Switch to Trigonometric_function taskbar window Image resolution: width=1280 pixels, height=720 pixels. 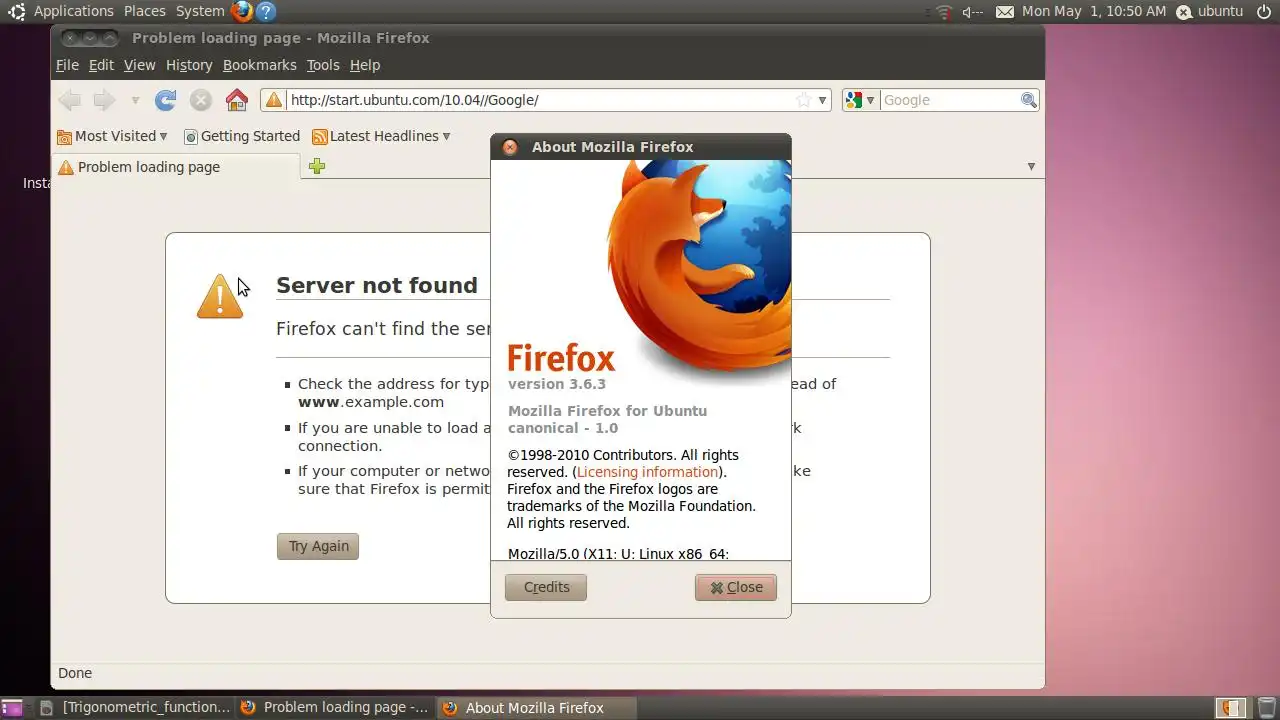pos(137,708)
